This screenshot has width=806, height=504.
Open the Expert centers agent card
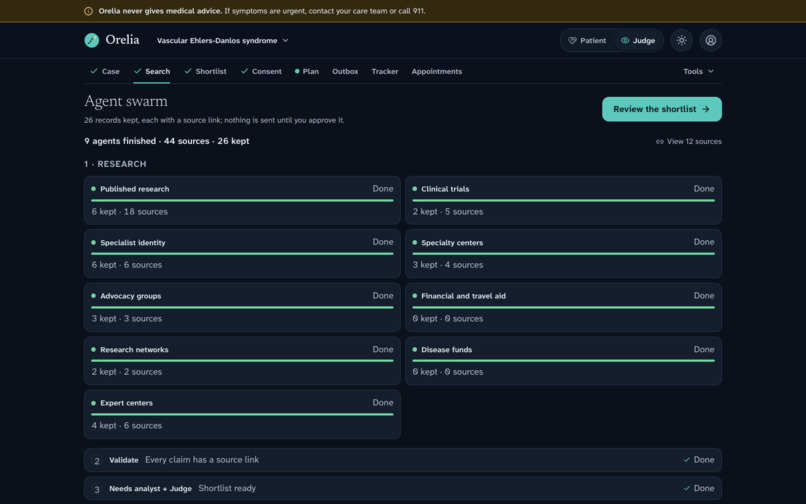(242, 414)
